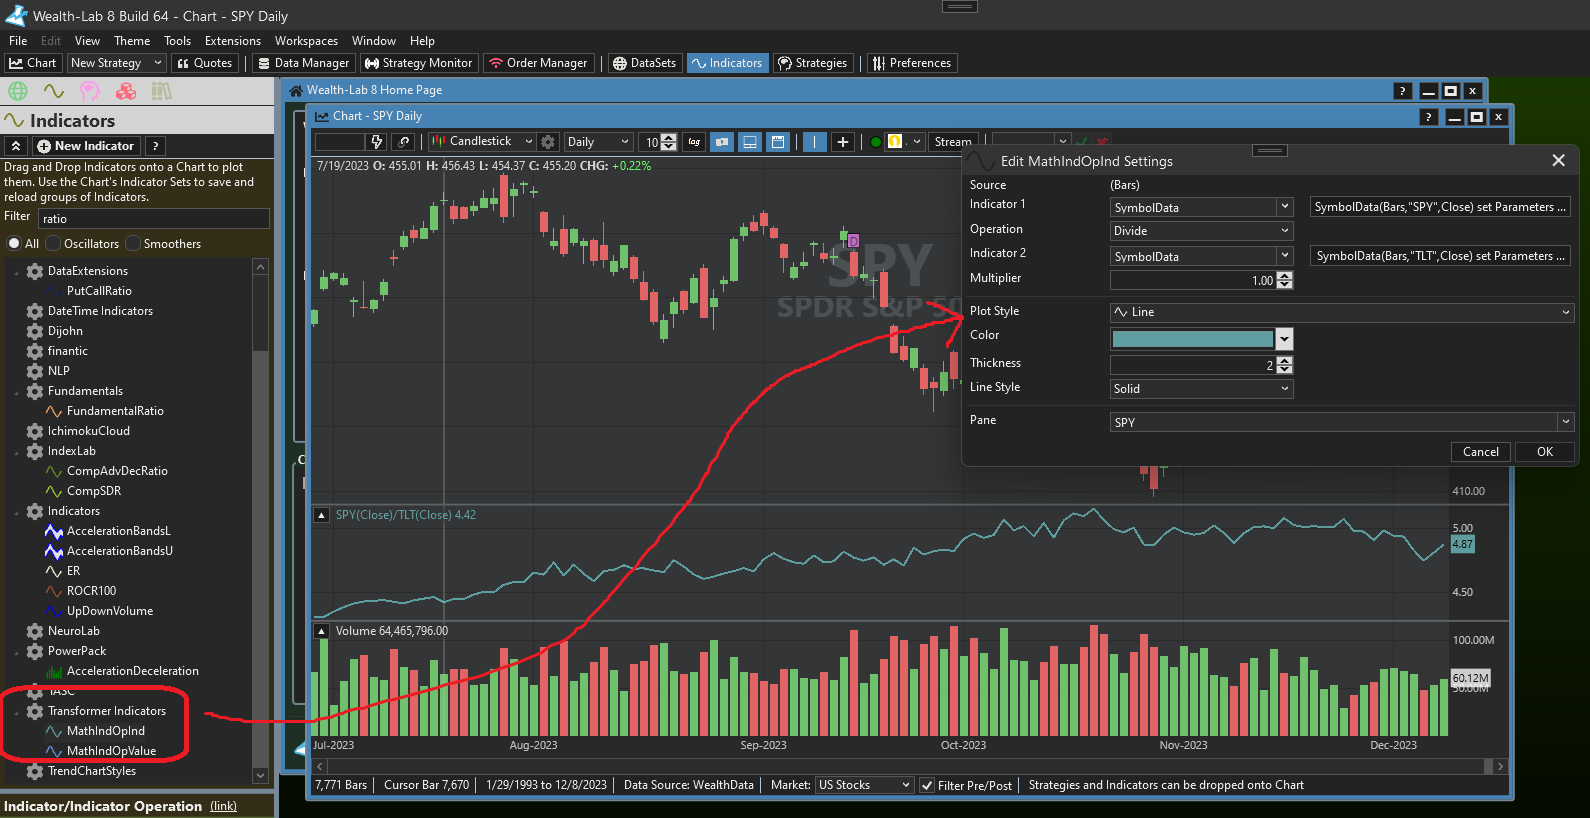Screen dimensions: 1590x818
Task: Open Strategy Monitor from toolbar
Action: [419, 63]
